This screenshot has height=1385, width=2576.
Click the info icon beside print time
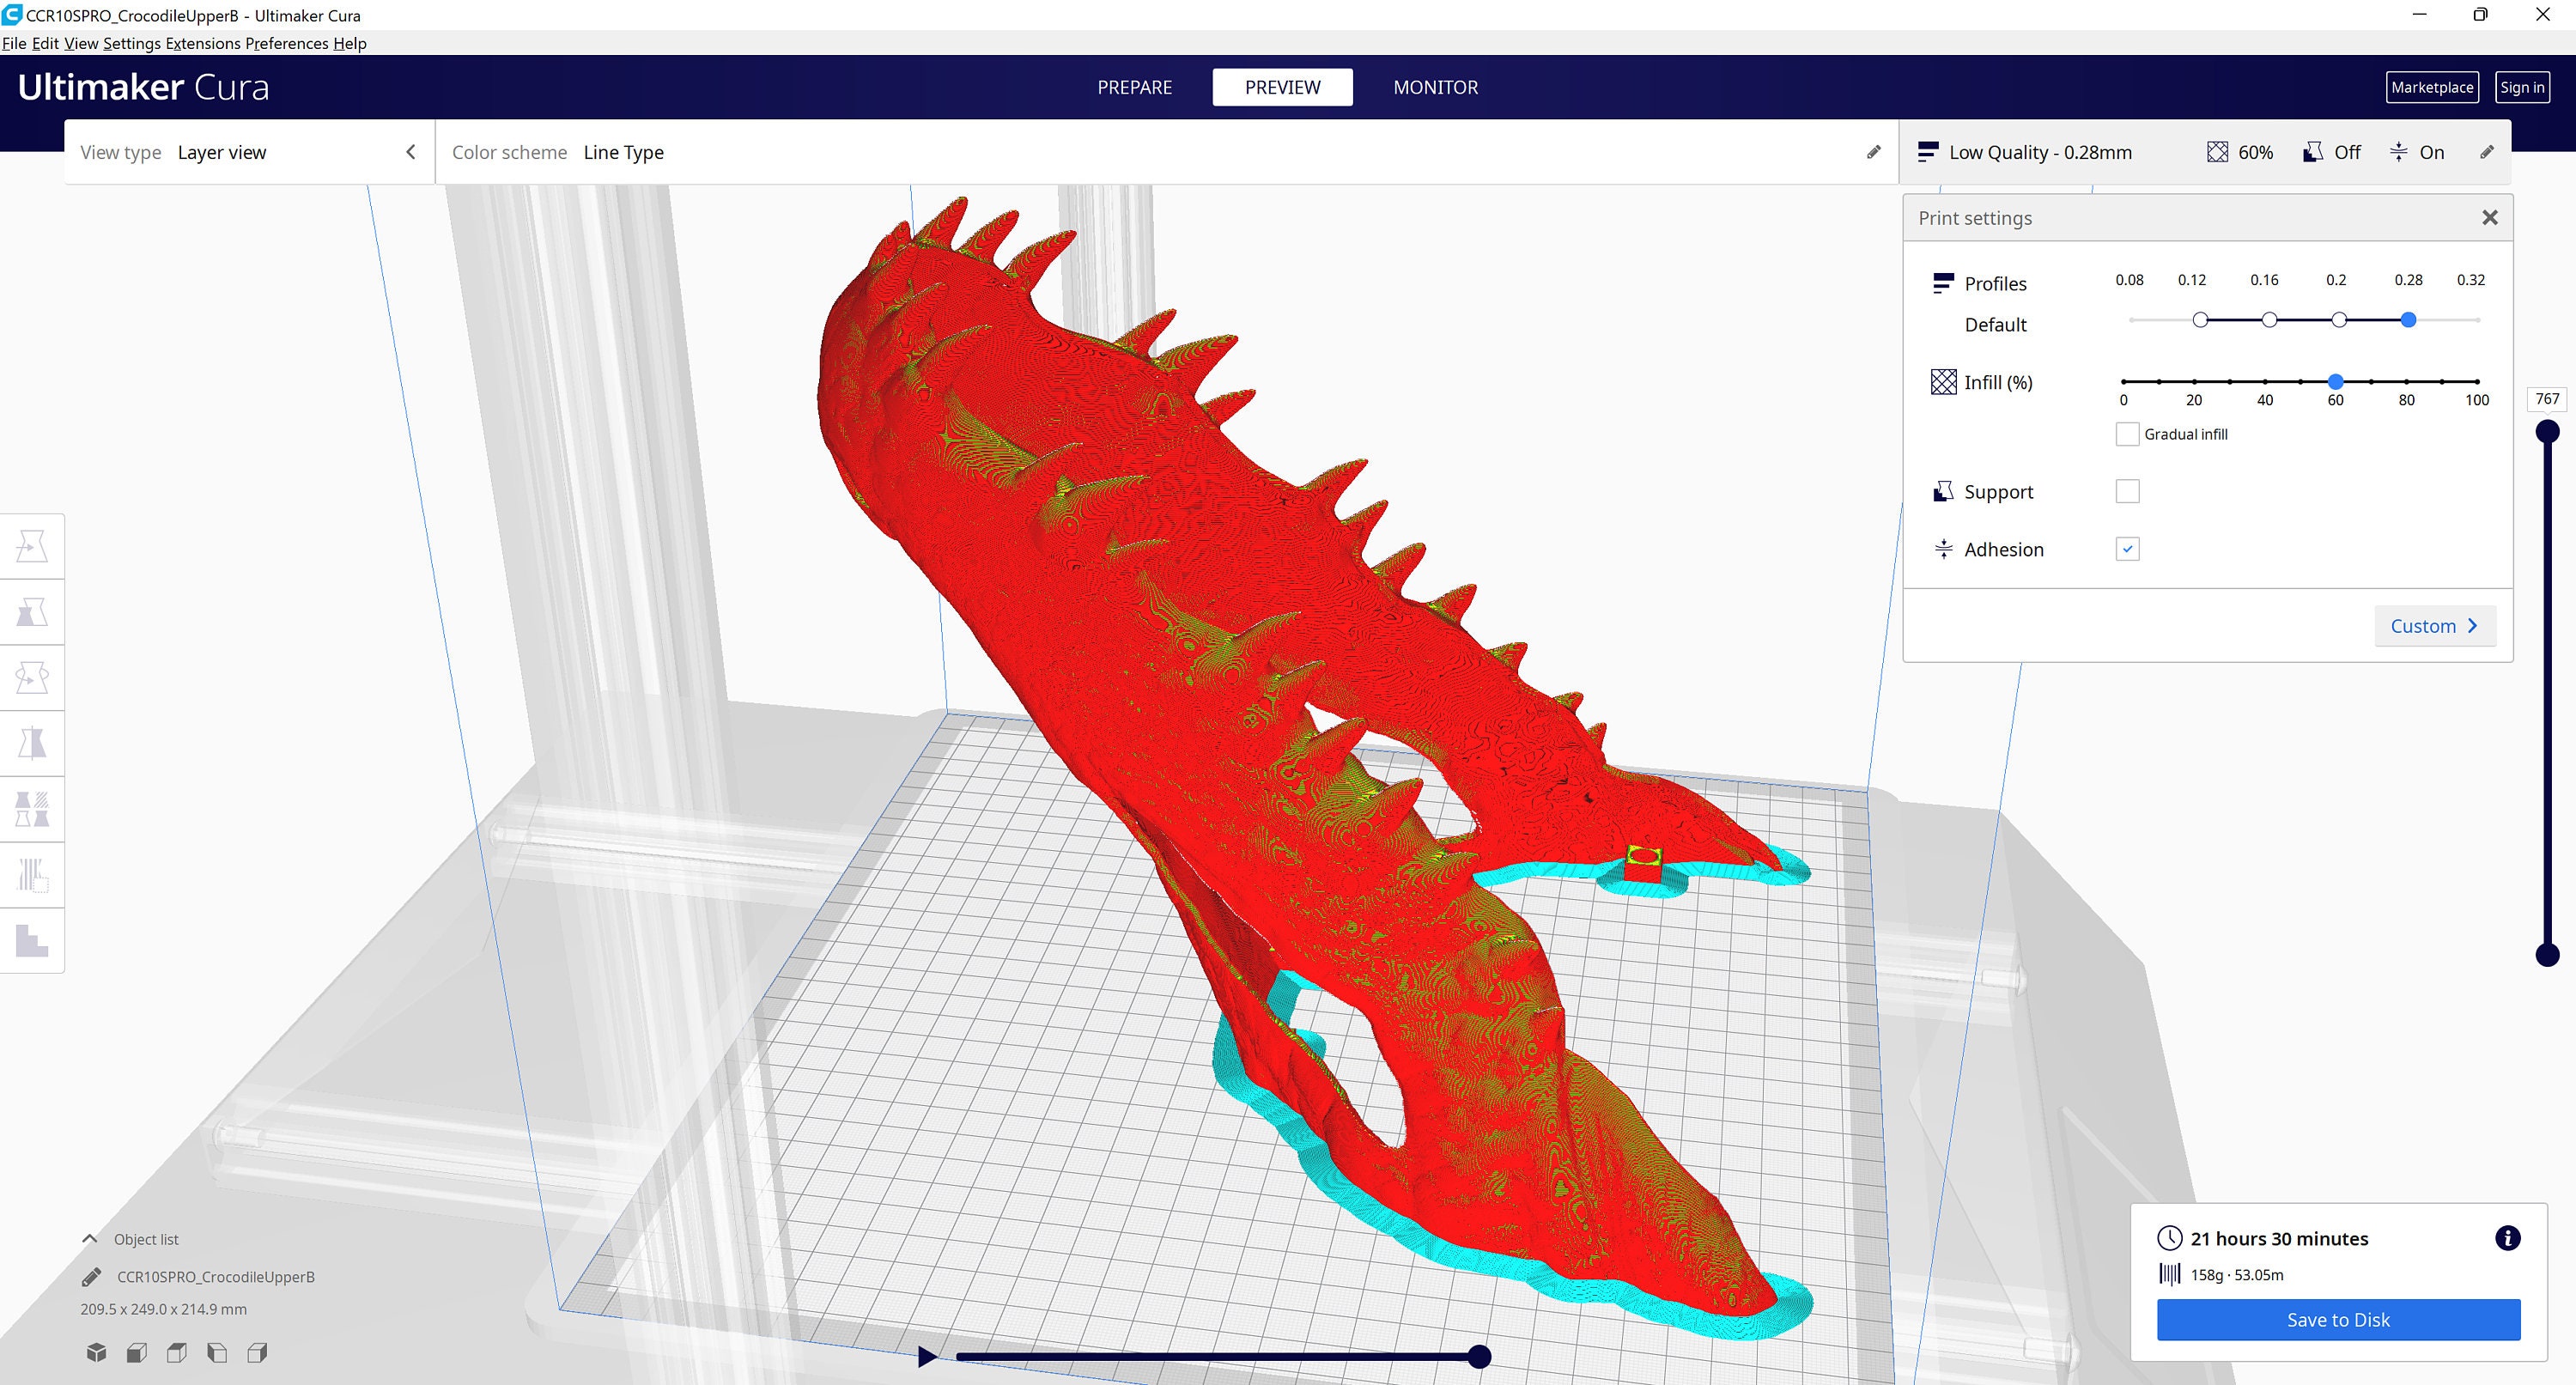[2507, 1238]
